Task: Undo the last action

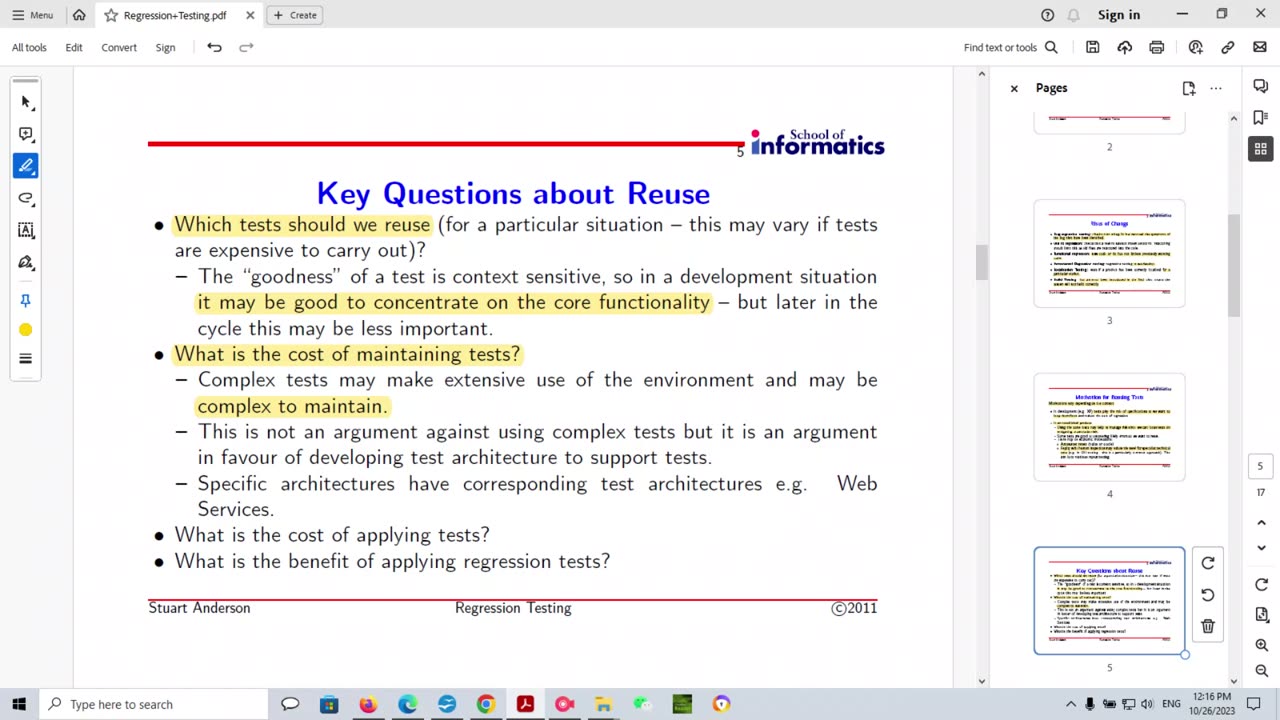Action: click(214, 47)
